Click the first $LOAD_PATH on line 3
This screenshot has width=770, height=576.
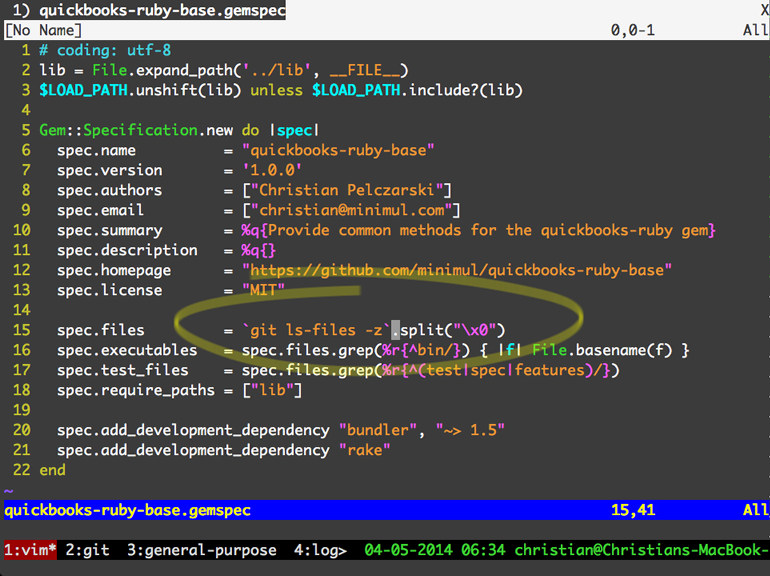tap(83, 90)
